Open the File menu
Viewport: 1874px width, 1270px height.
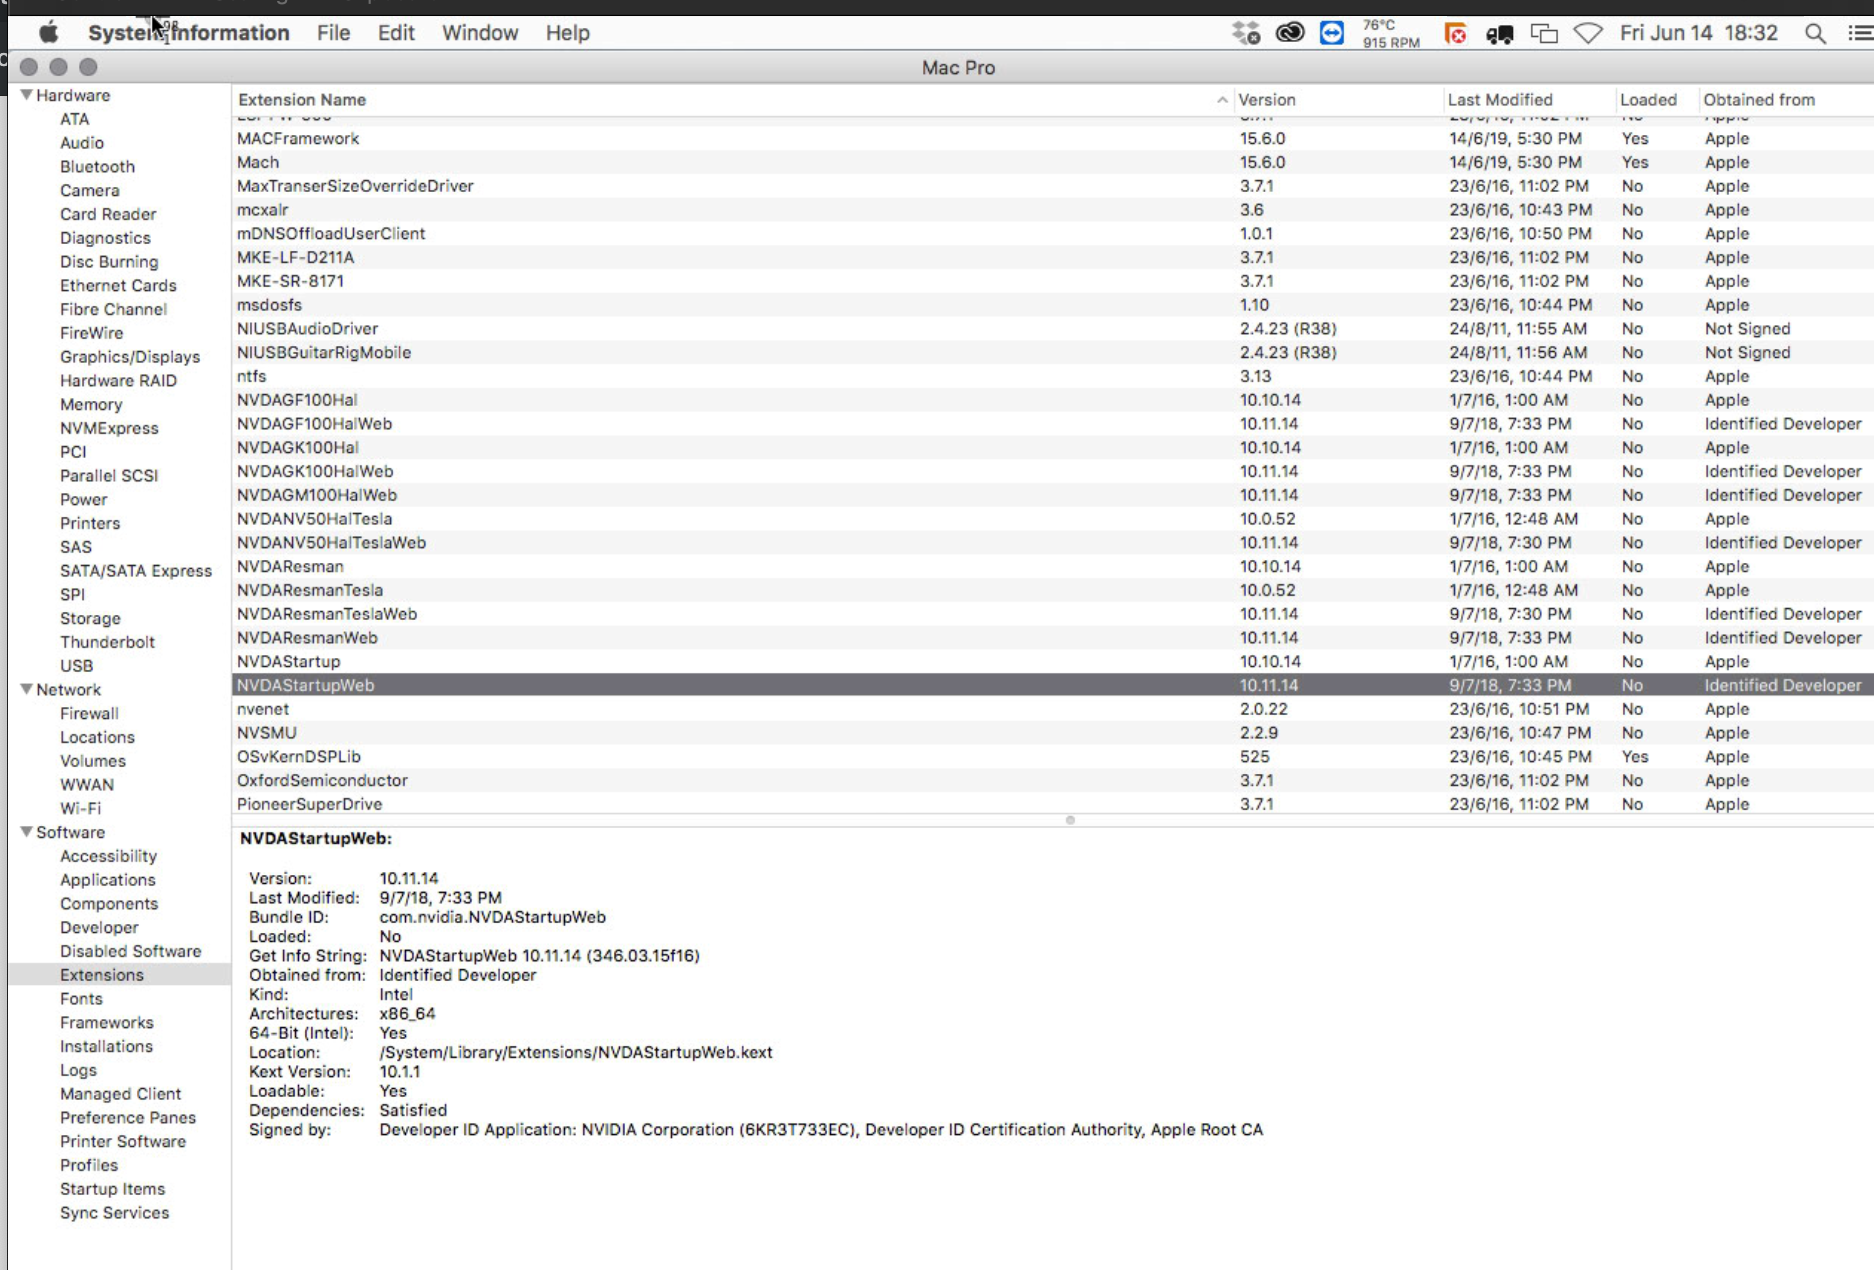pos(333,33)
